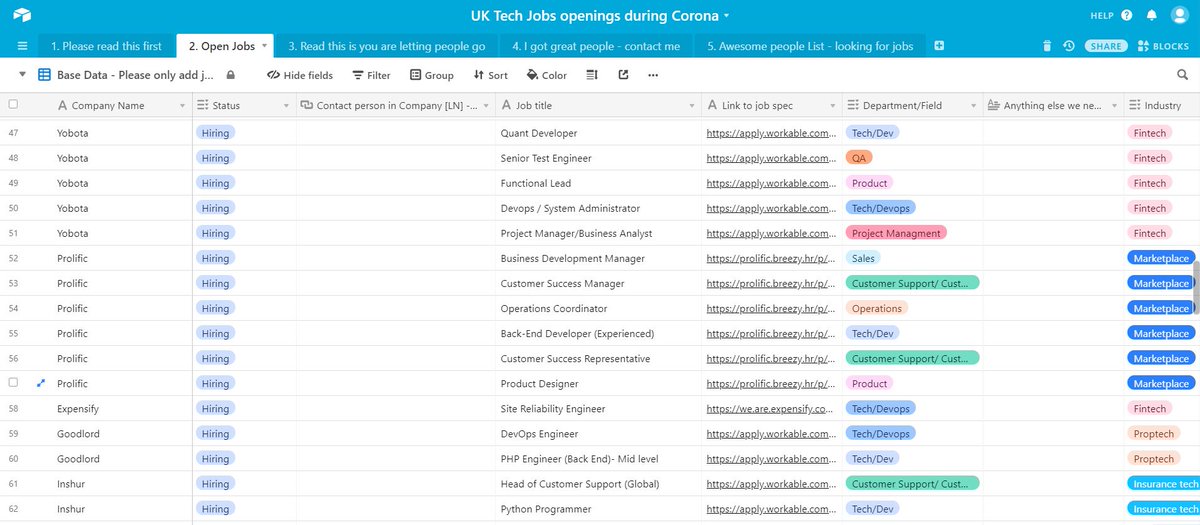The width and height of the screenshot is (1200, 525).
Task: Click the grid view icon beside Base Data
Action: (44, 75)
